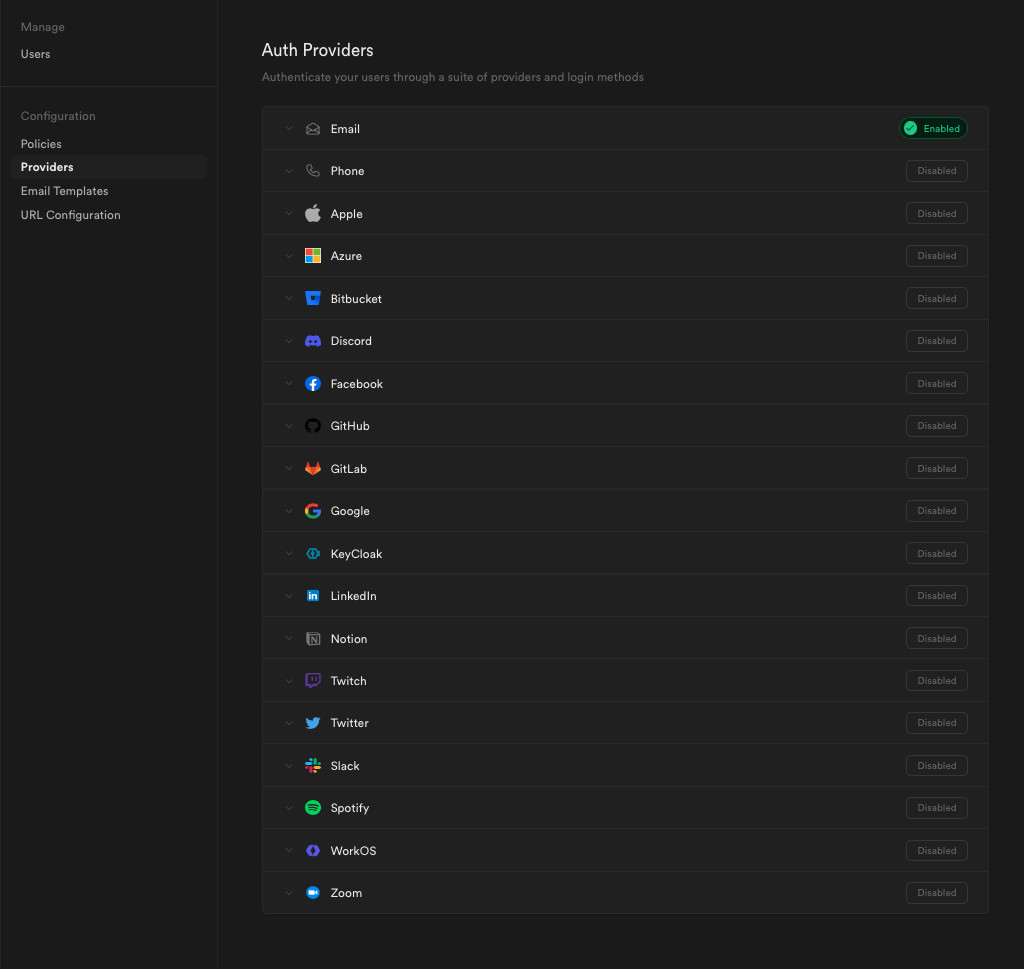Viewport: 1024px width, 969px height.
Task: Select the Slack provider icon
Action: (x=314, y=765)
